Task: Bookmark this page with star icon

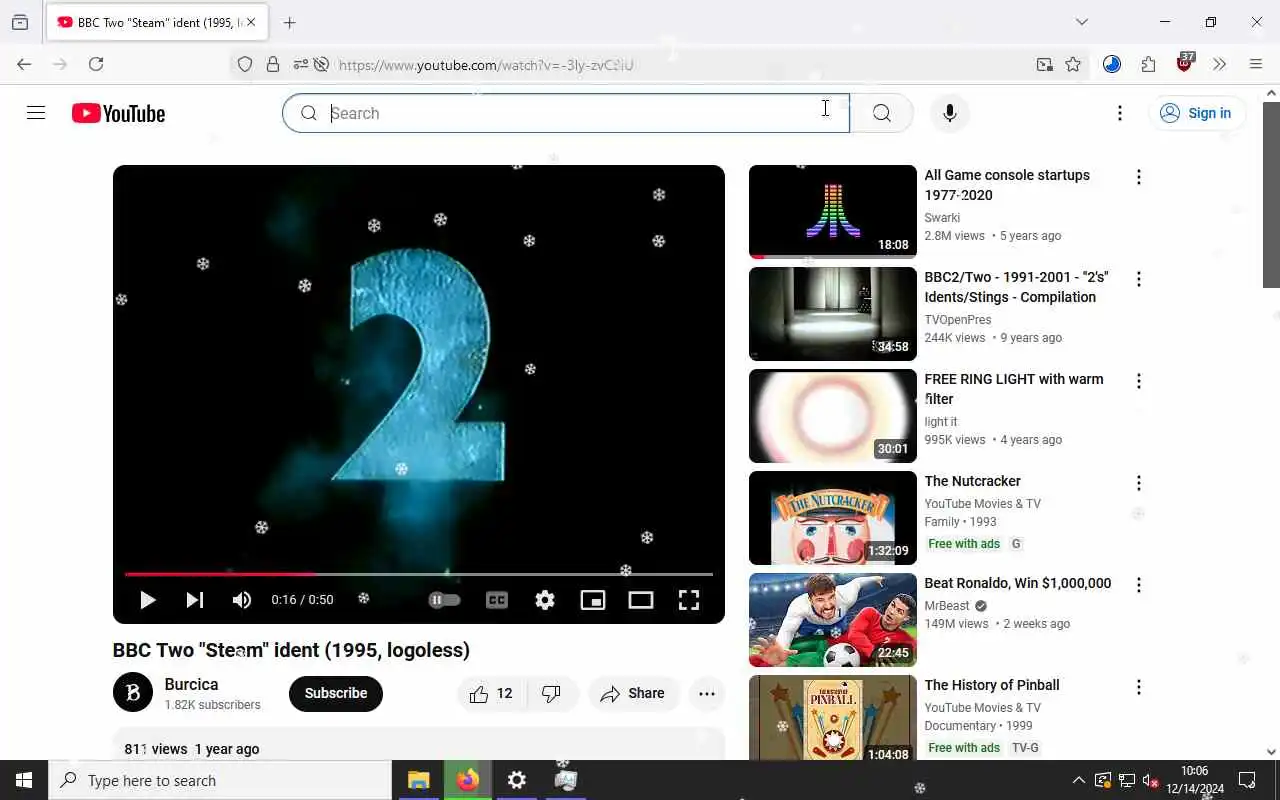Action: [x=1073, y=65]
